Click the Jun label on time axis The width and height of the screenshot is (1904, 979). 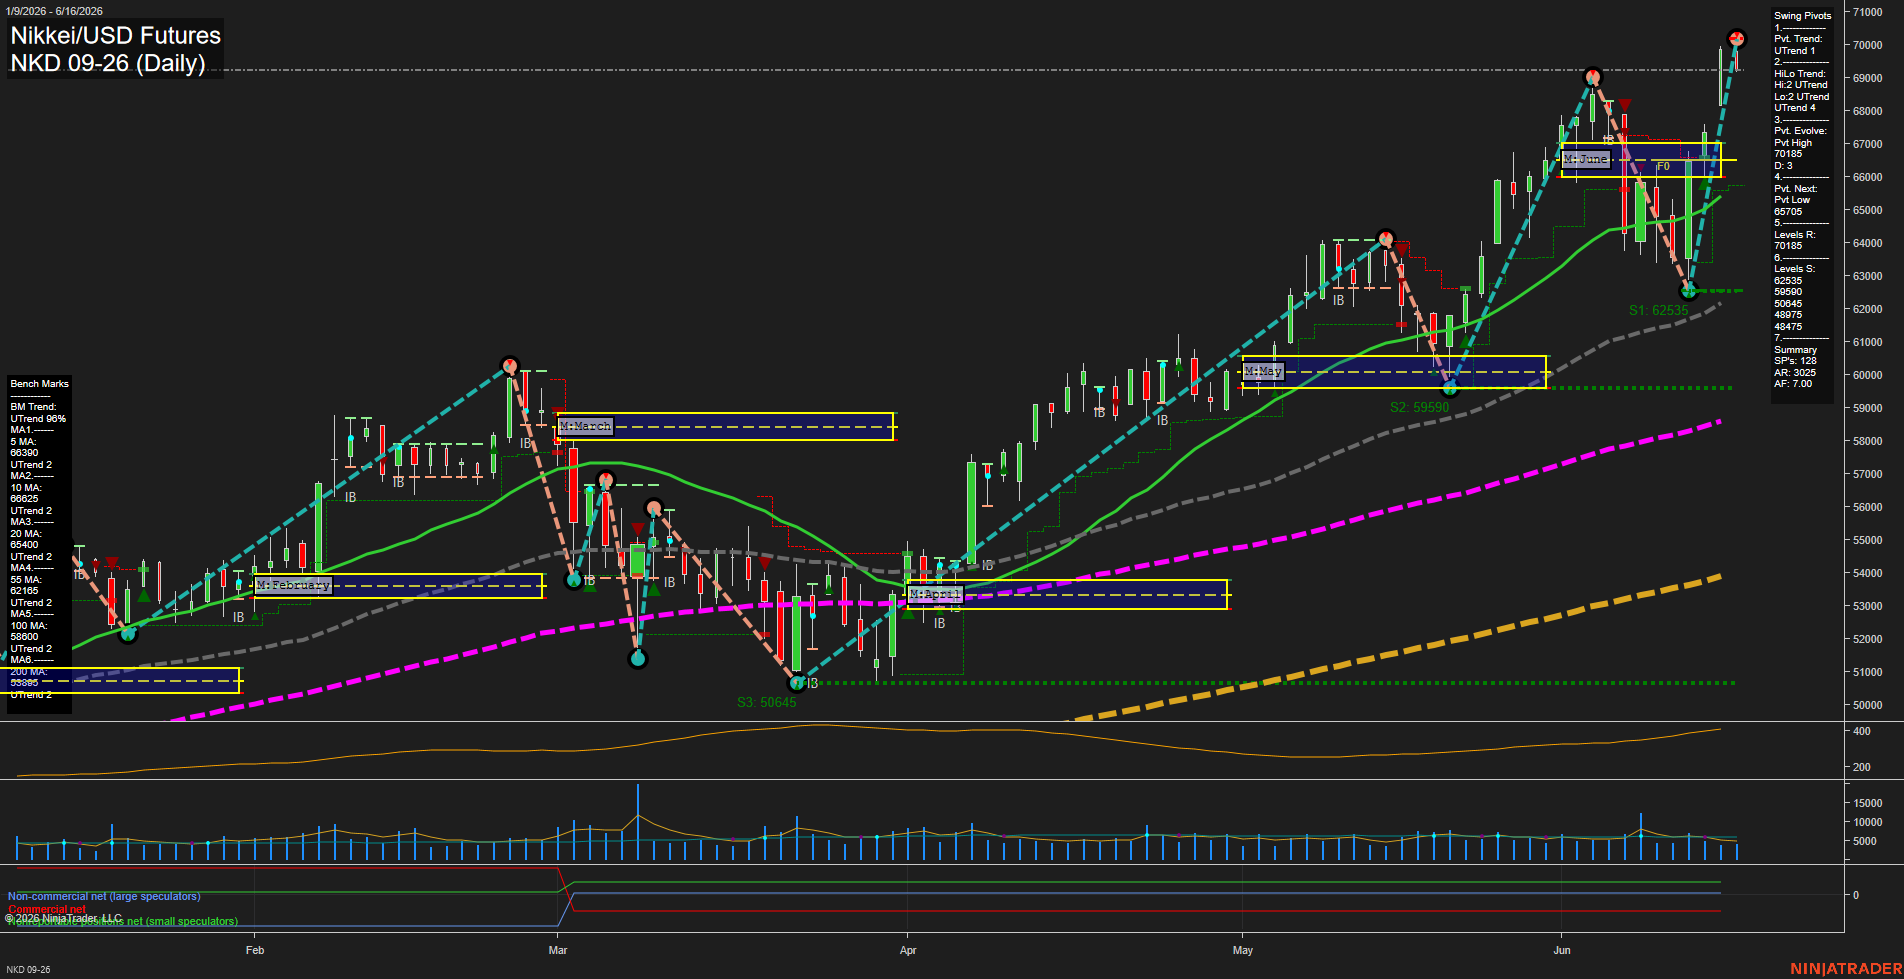click(1562, 950)
